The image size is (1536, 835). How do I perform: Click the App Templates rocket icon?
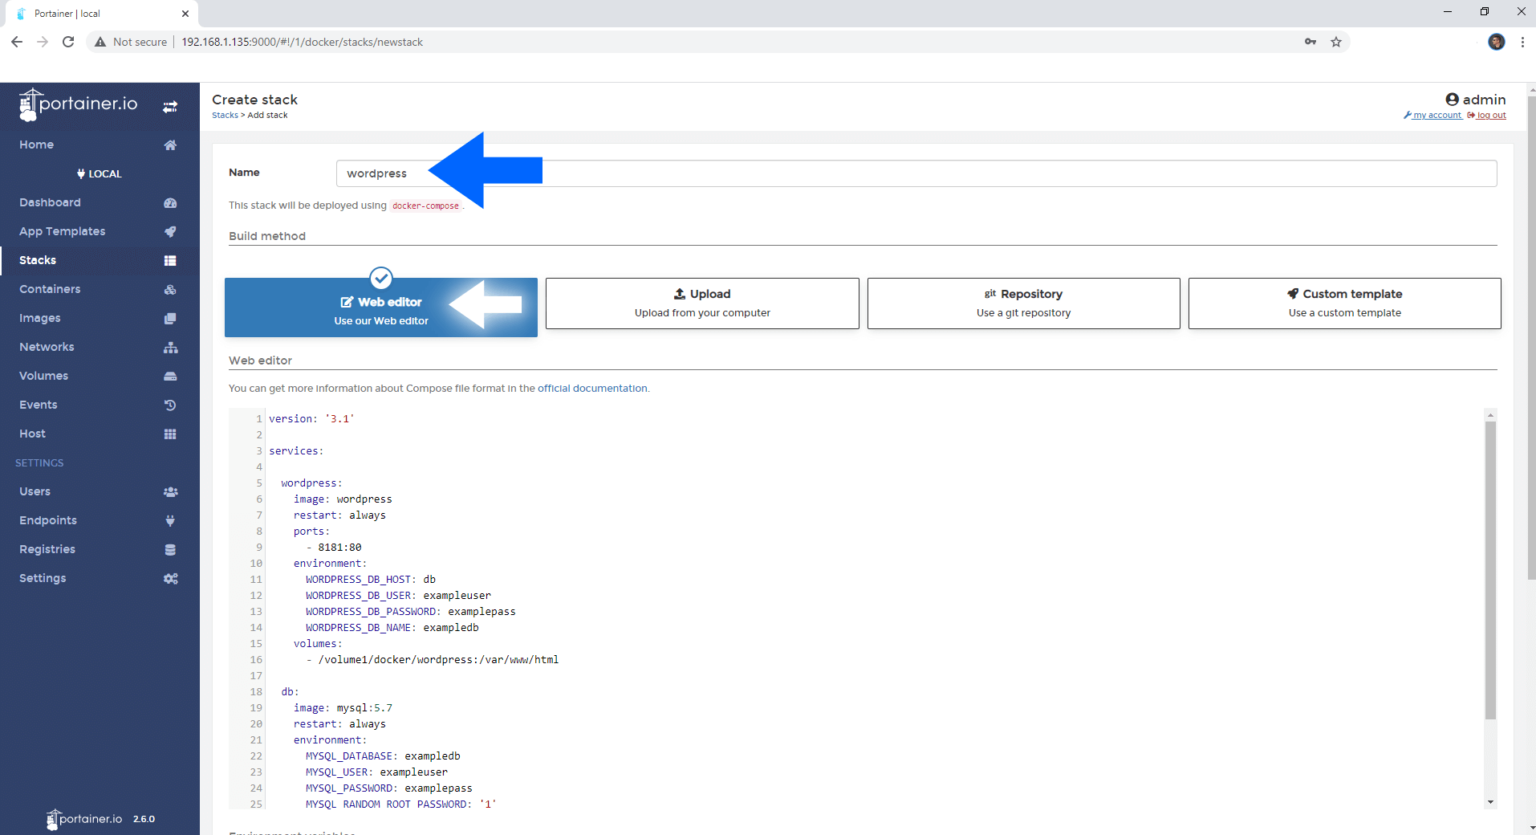170,232
